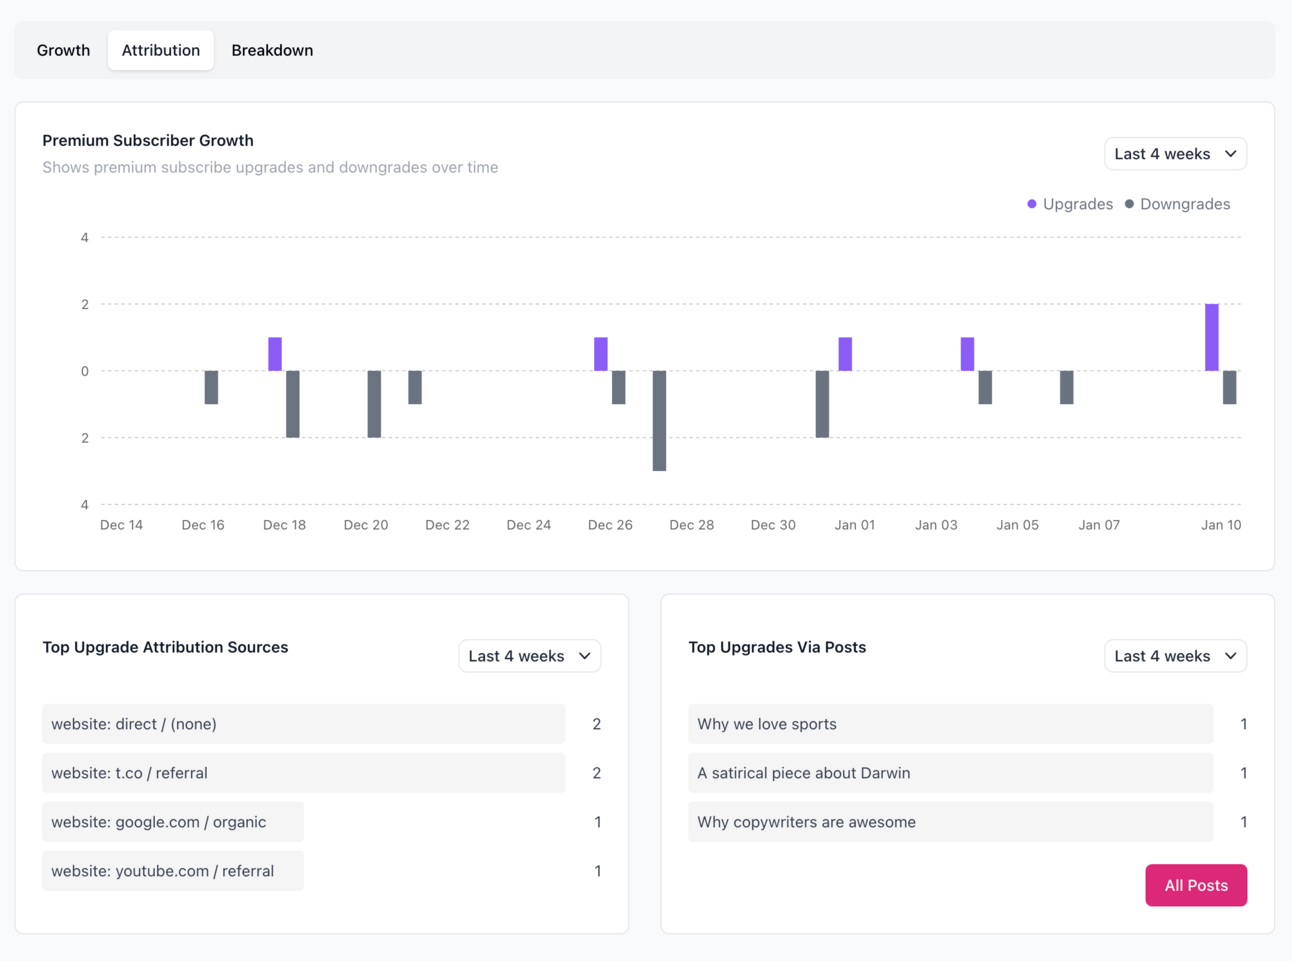Viewport: 1292px width, 961px height.
Task: Switch to the Growth tab
Action: coord(63,50)
